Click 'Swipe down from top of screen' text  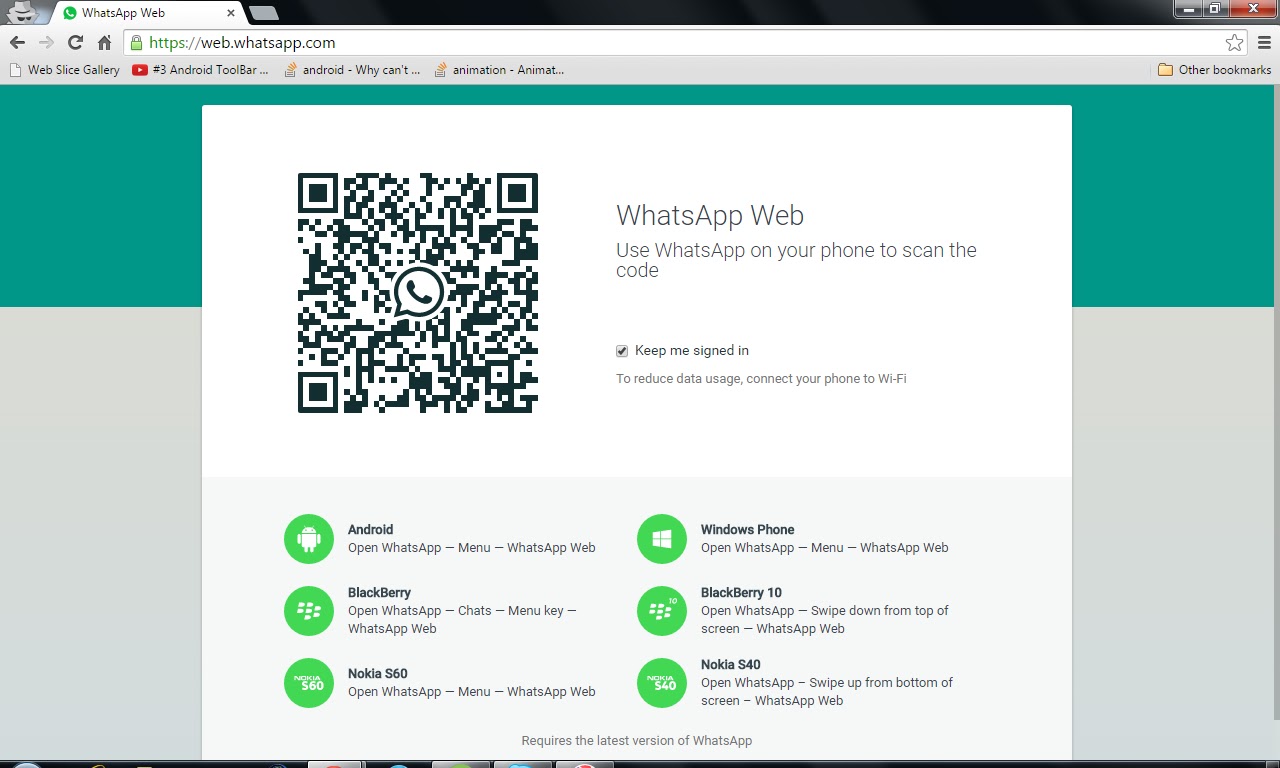[825, 620]
